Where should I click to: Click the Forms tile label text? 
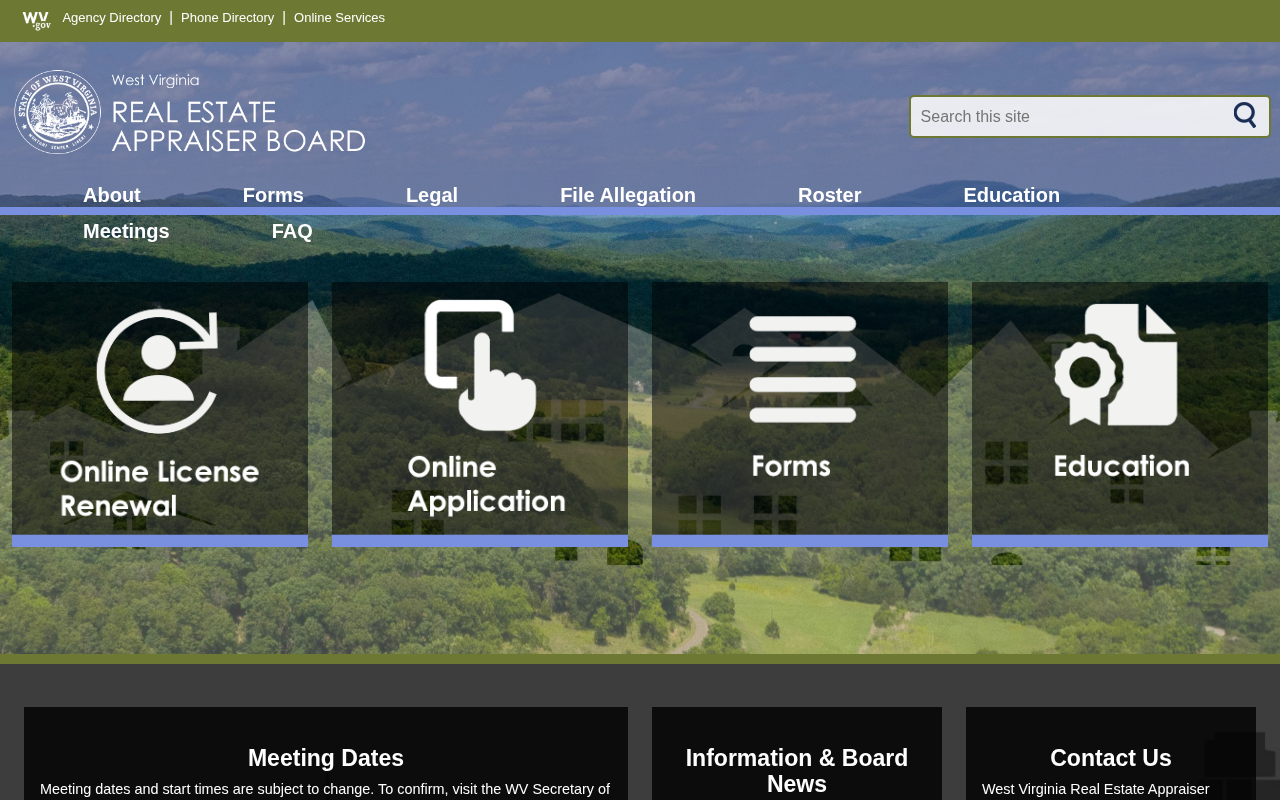(791, 466)
